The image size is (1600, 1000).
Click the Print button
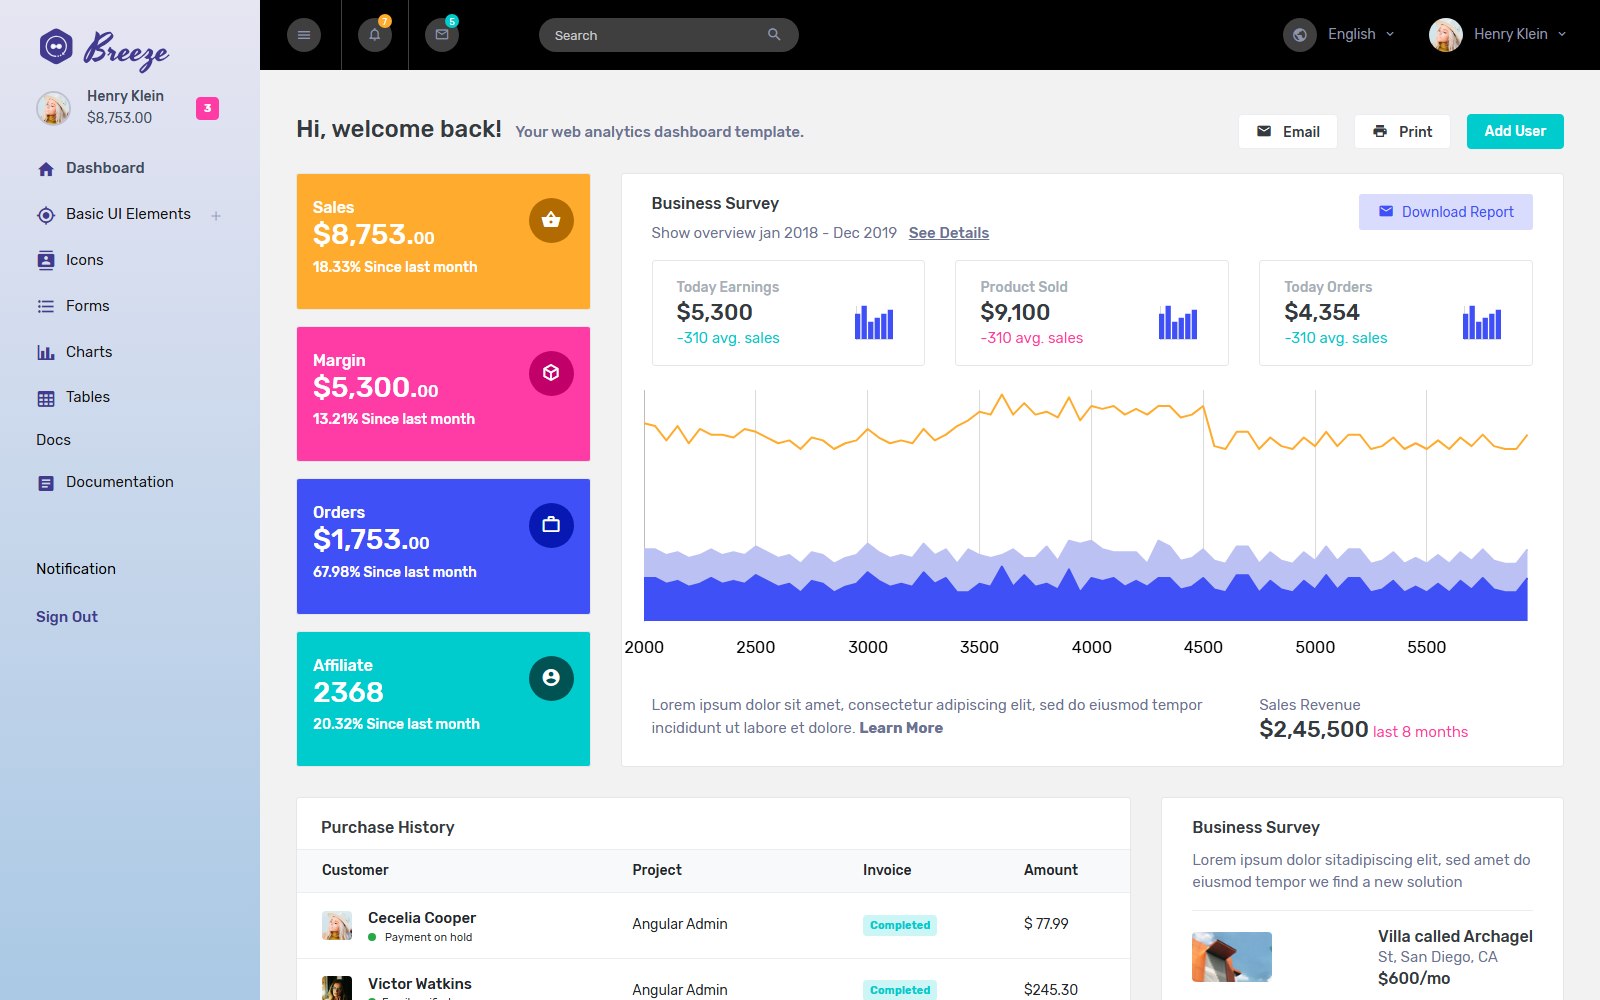(x=1402, y=131)
